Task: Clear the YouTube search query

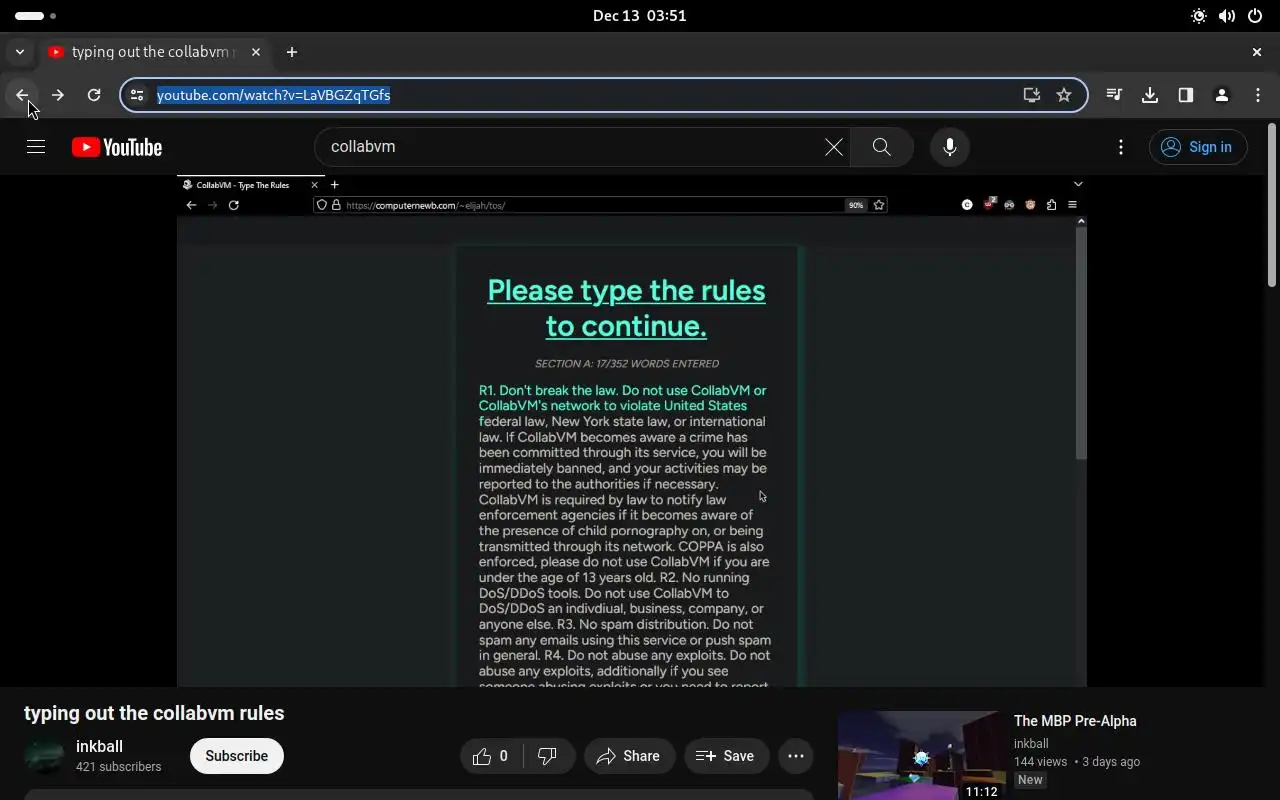Action: (834, 147)
